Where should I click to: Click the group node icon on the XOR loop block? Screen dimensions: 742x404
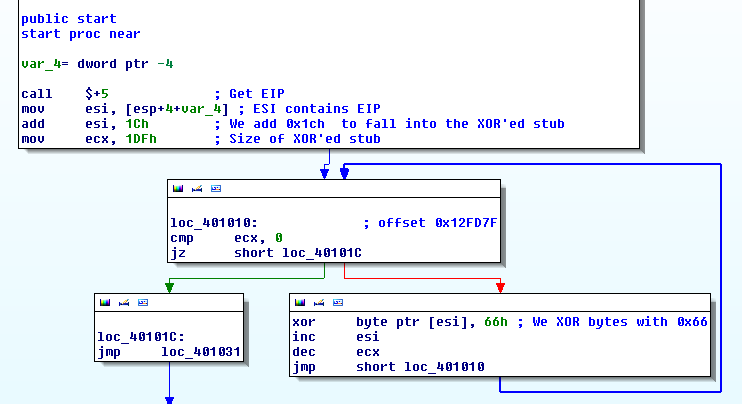pos(337,302)
